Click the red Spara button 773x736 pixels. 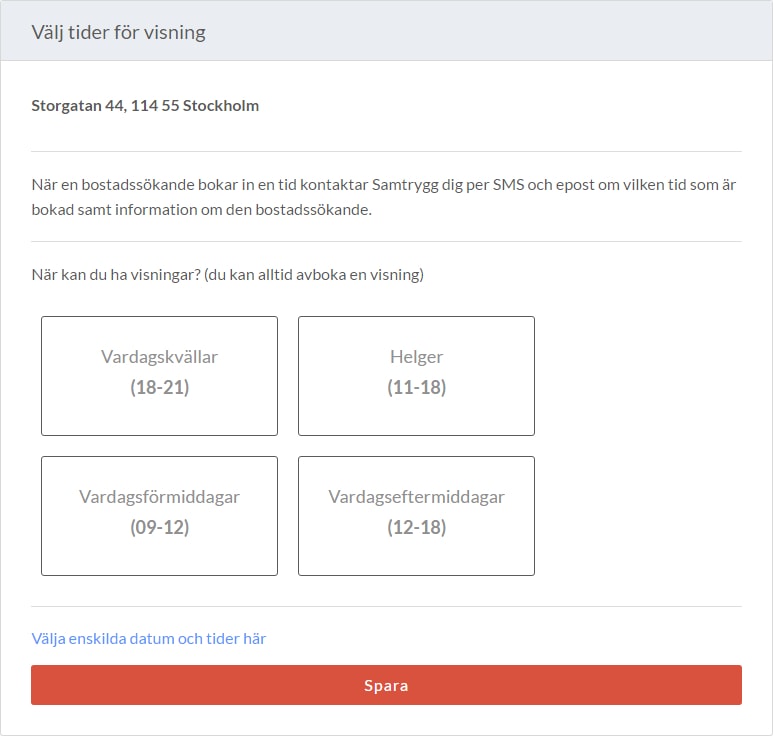(x=386, y=685)
